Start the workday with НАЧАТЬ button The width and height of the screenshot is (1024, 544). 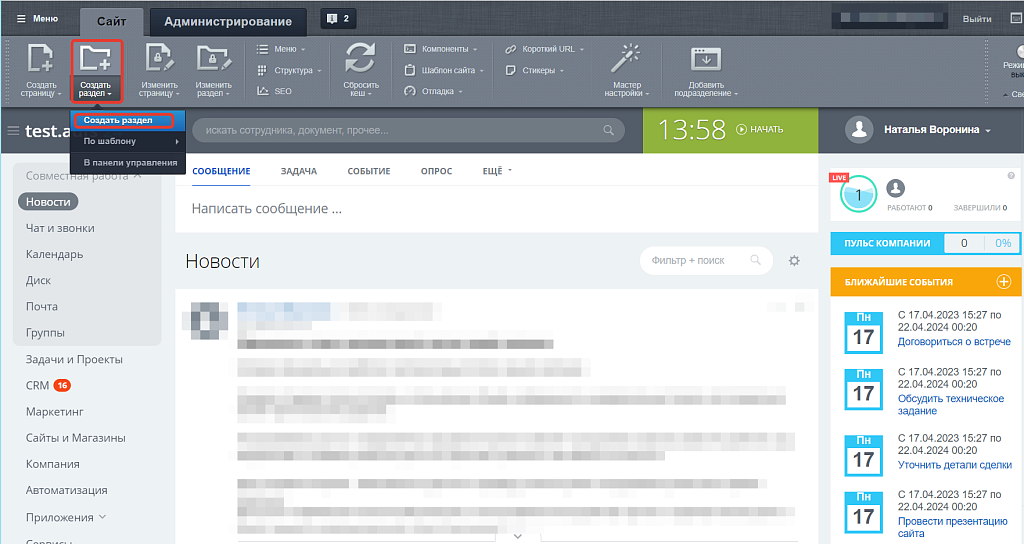coord(760,129)
